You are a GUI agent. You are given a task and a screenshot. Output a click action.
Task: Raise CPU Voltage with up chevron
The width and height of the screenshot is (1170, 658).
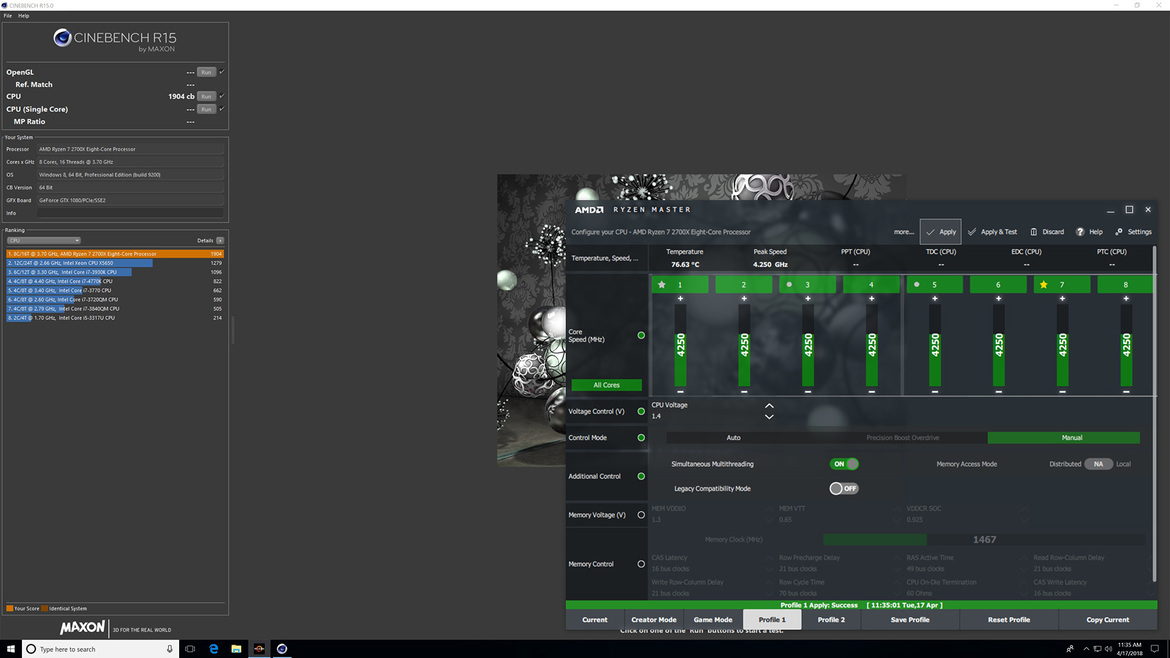tap(769, 406)
